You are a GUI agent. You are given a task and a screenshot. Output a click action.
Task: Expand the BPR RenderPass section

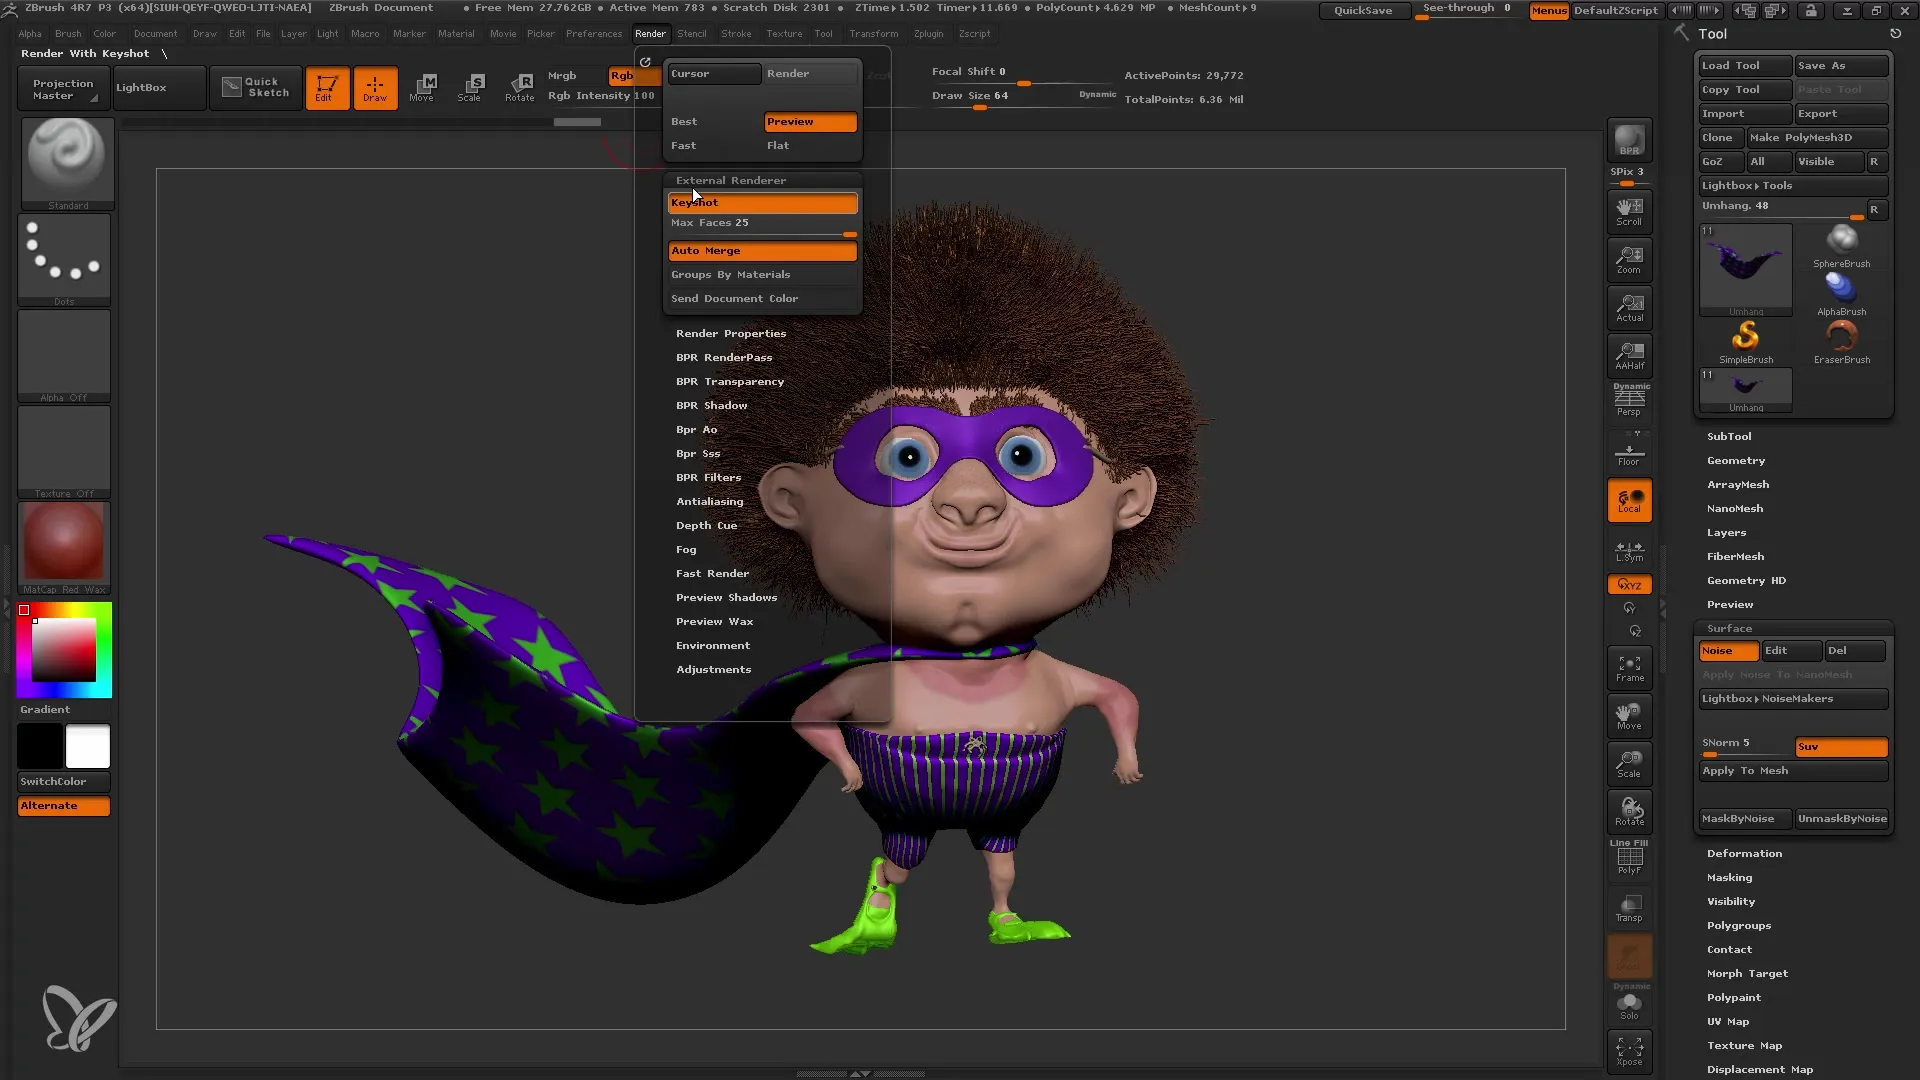click(723, 357)
